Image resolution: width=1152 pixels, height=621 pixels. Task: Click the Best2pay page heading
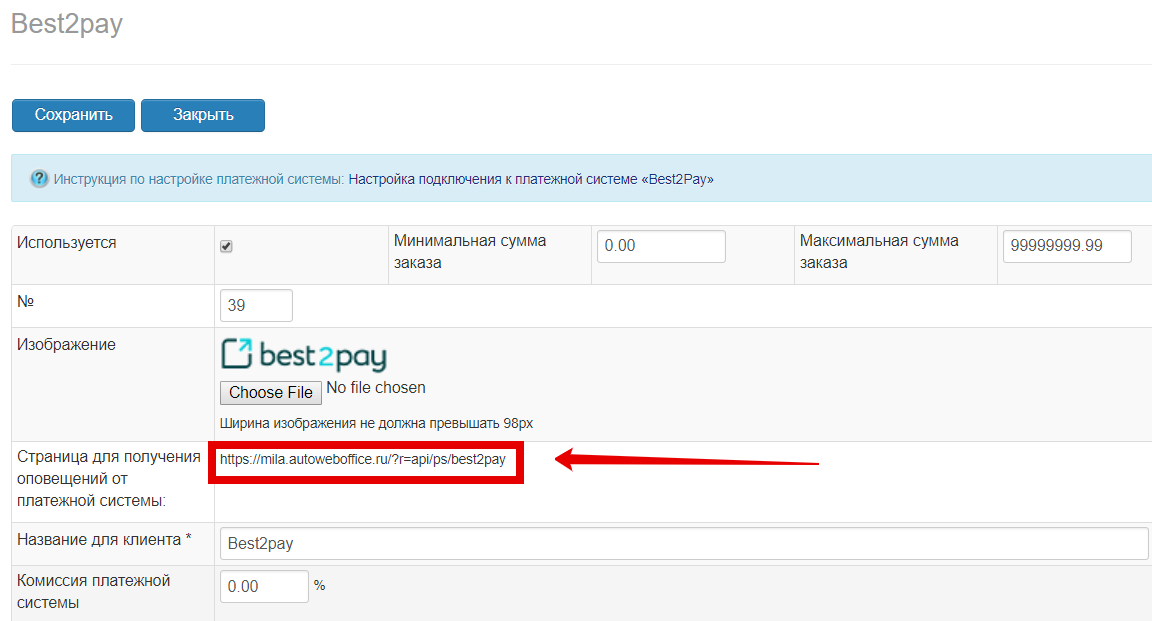point(67,24)
